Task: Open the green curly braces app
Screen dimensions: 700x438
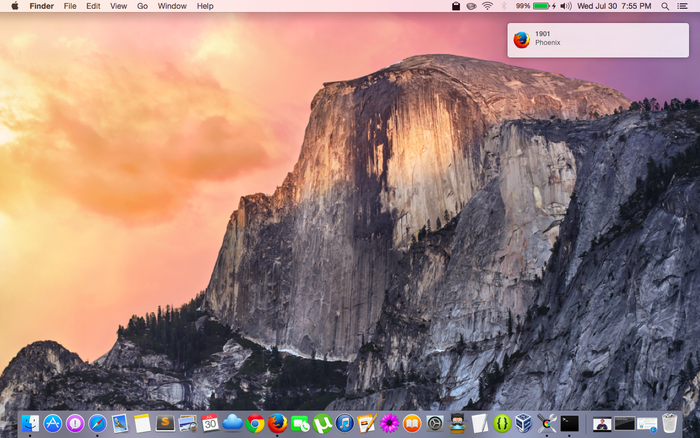Action: 502,423
